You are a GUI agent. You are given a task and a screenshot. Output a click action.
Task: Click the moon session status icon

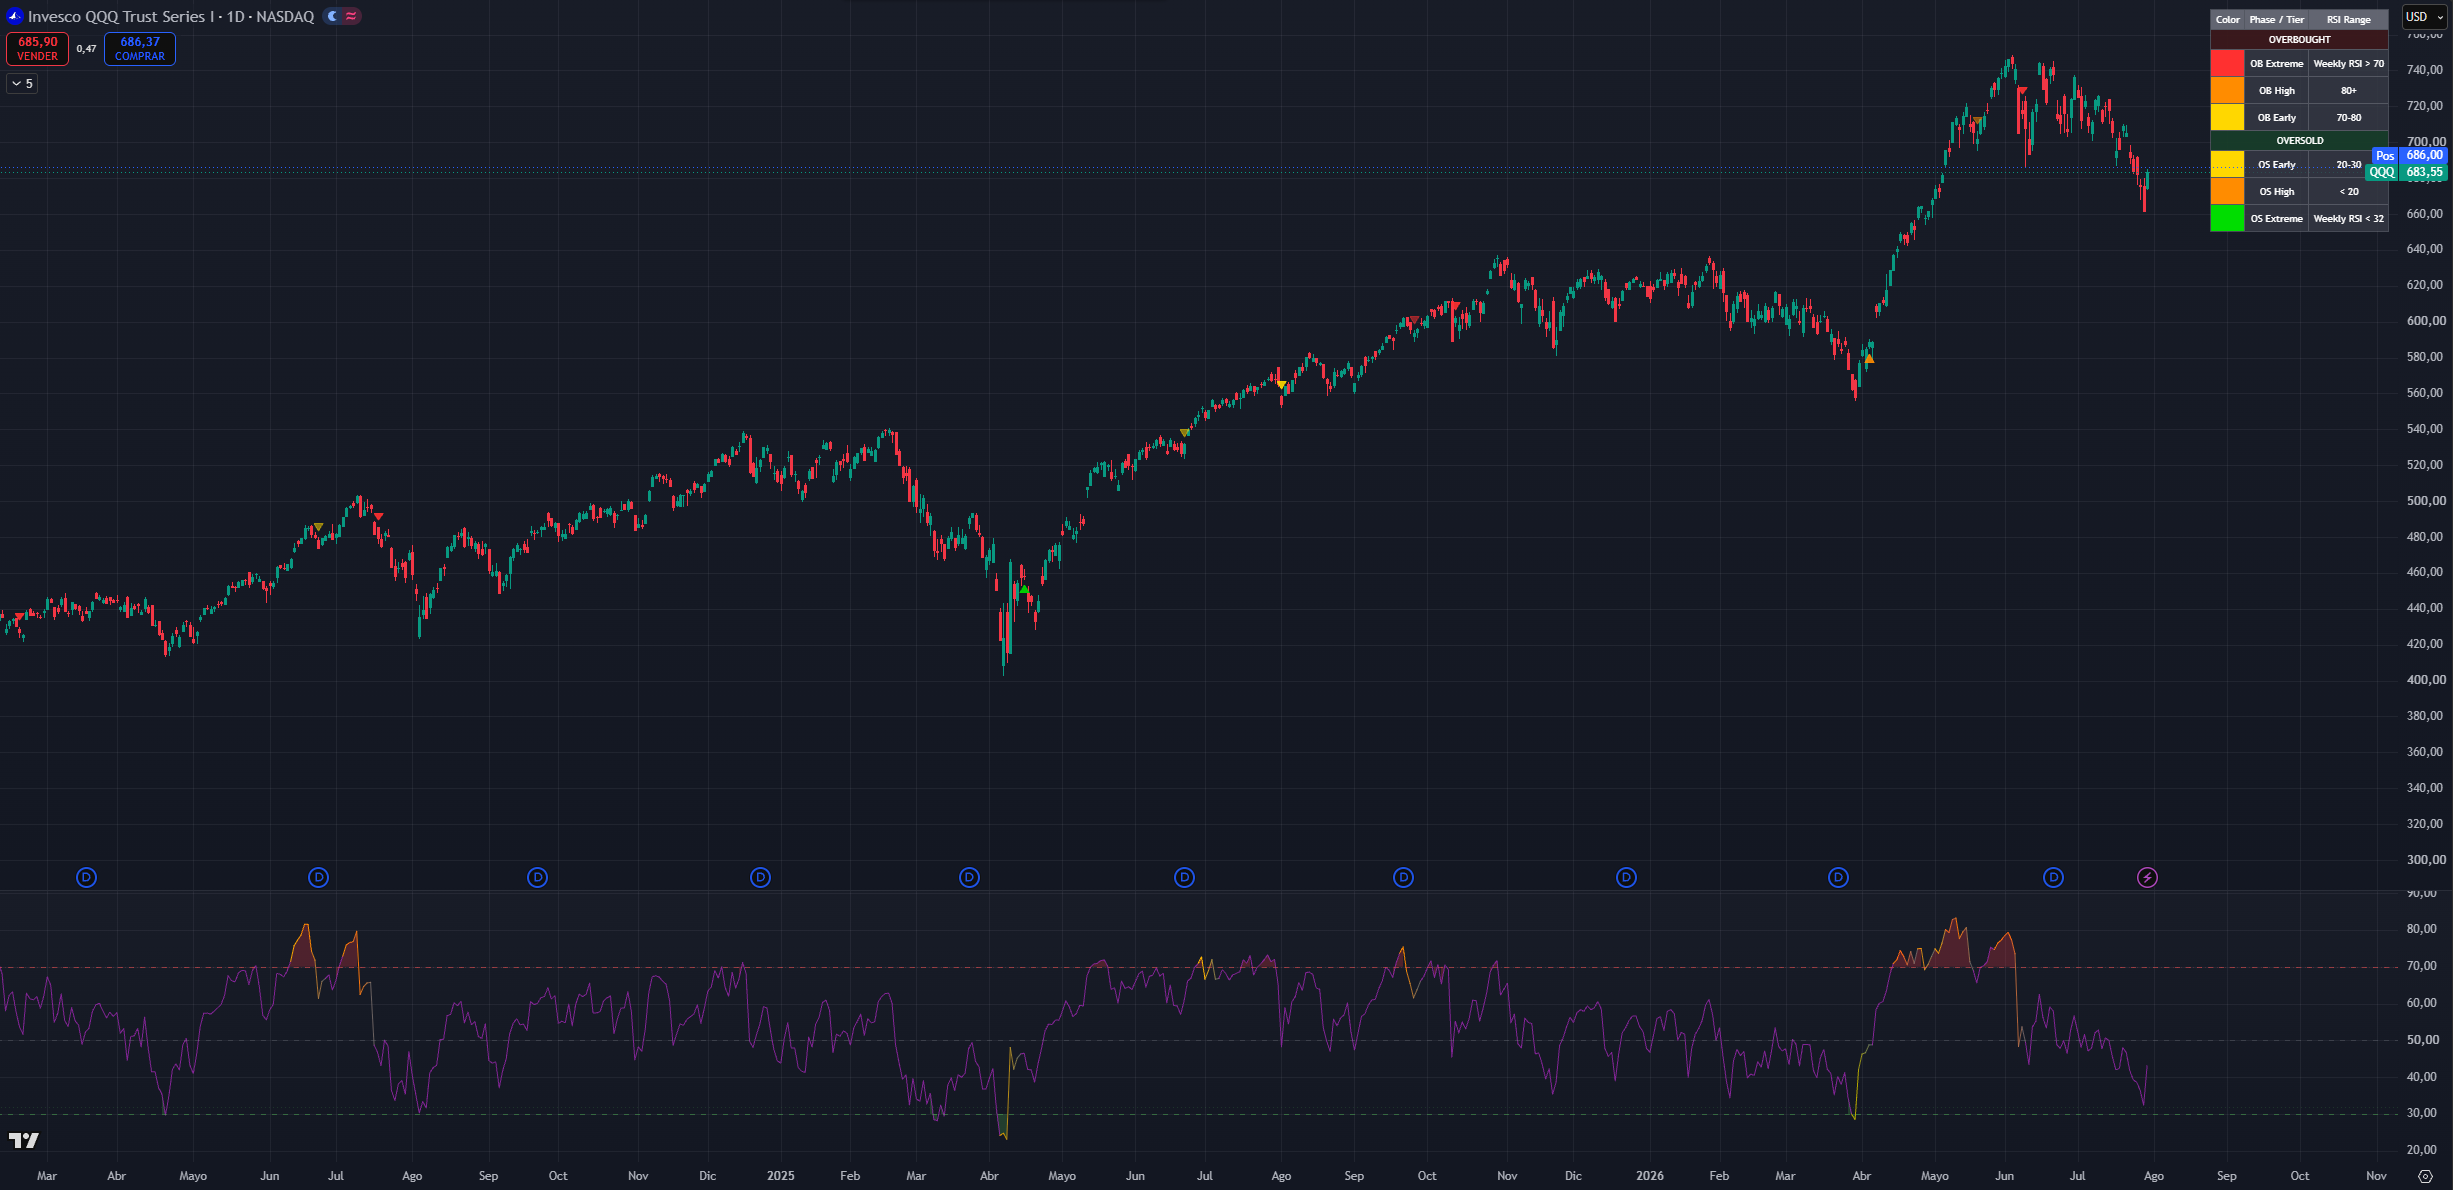tap(333, 16)
